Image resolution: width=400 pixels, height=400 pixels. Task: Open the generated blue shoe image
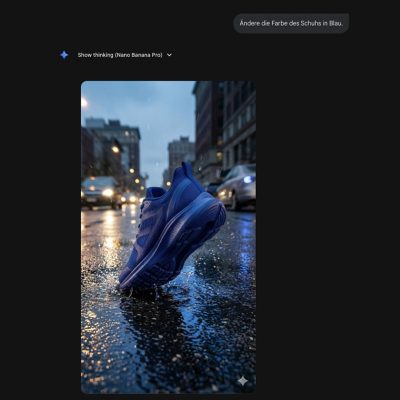pyautogui.click(x=168, y=237)
